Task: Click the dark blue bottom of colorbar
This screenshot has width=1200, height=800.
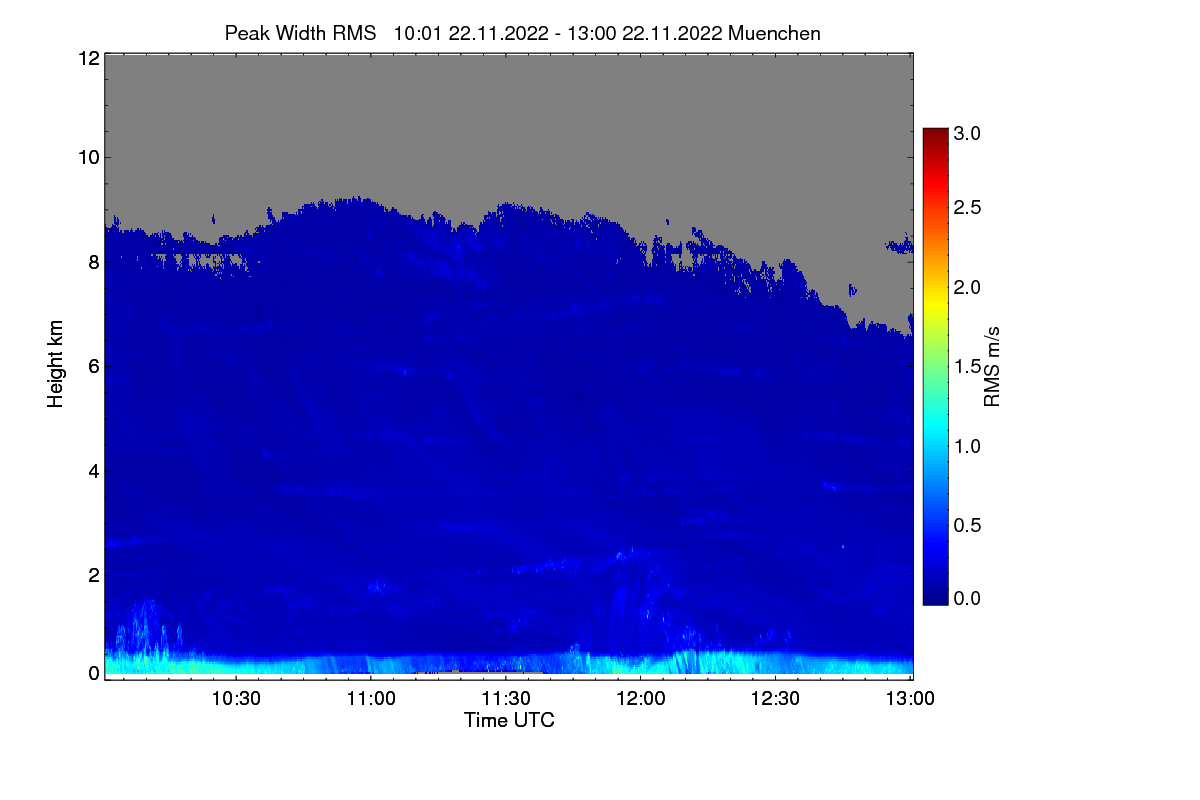Action: coord(934,594)
